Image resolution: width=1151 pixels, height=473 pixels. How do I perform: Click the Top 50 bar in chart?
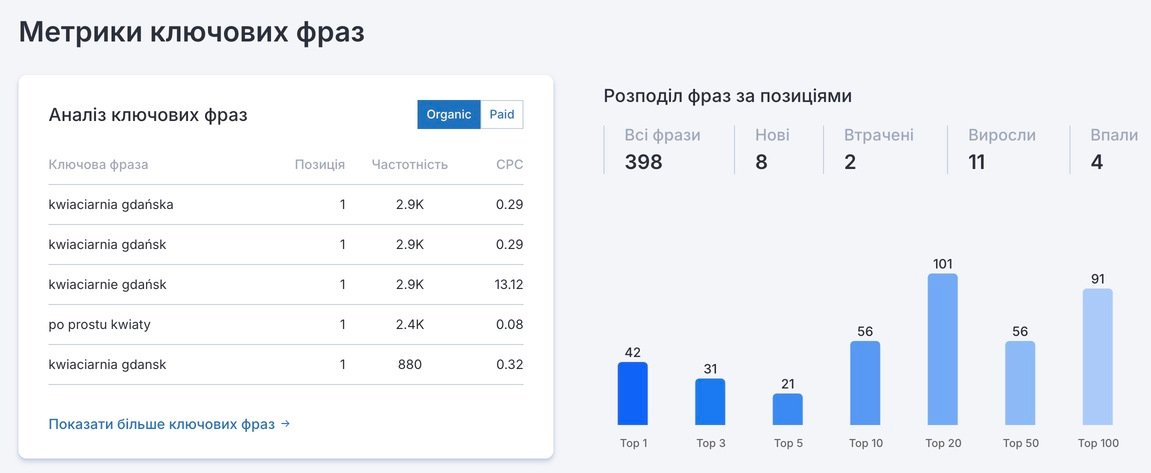1020,383
